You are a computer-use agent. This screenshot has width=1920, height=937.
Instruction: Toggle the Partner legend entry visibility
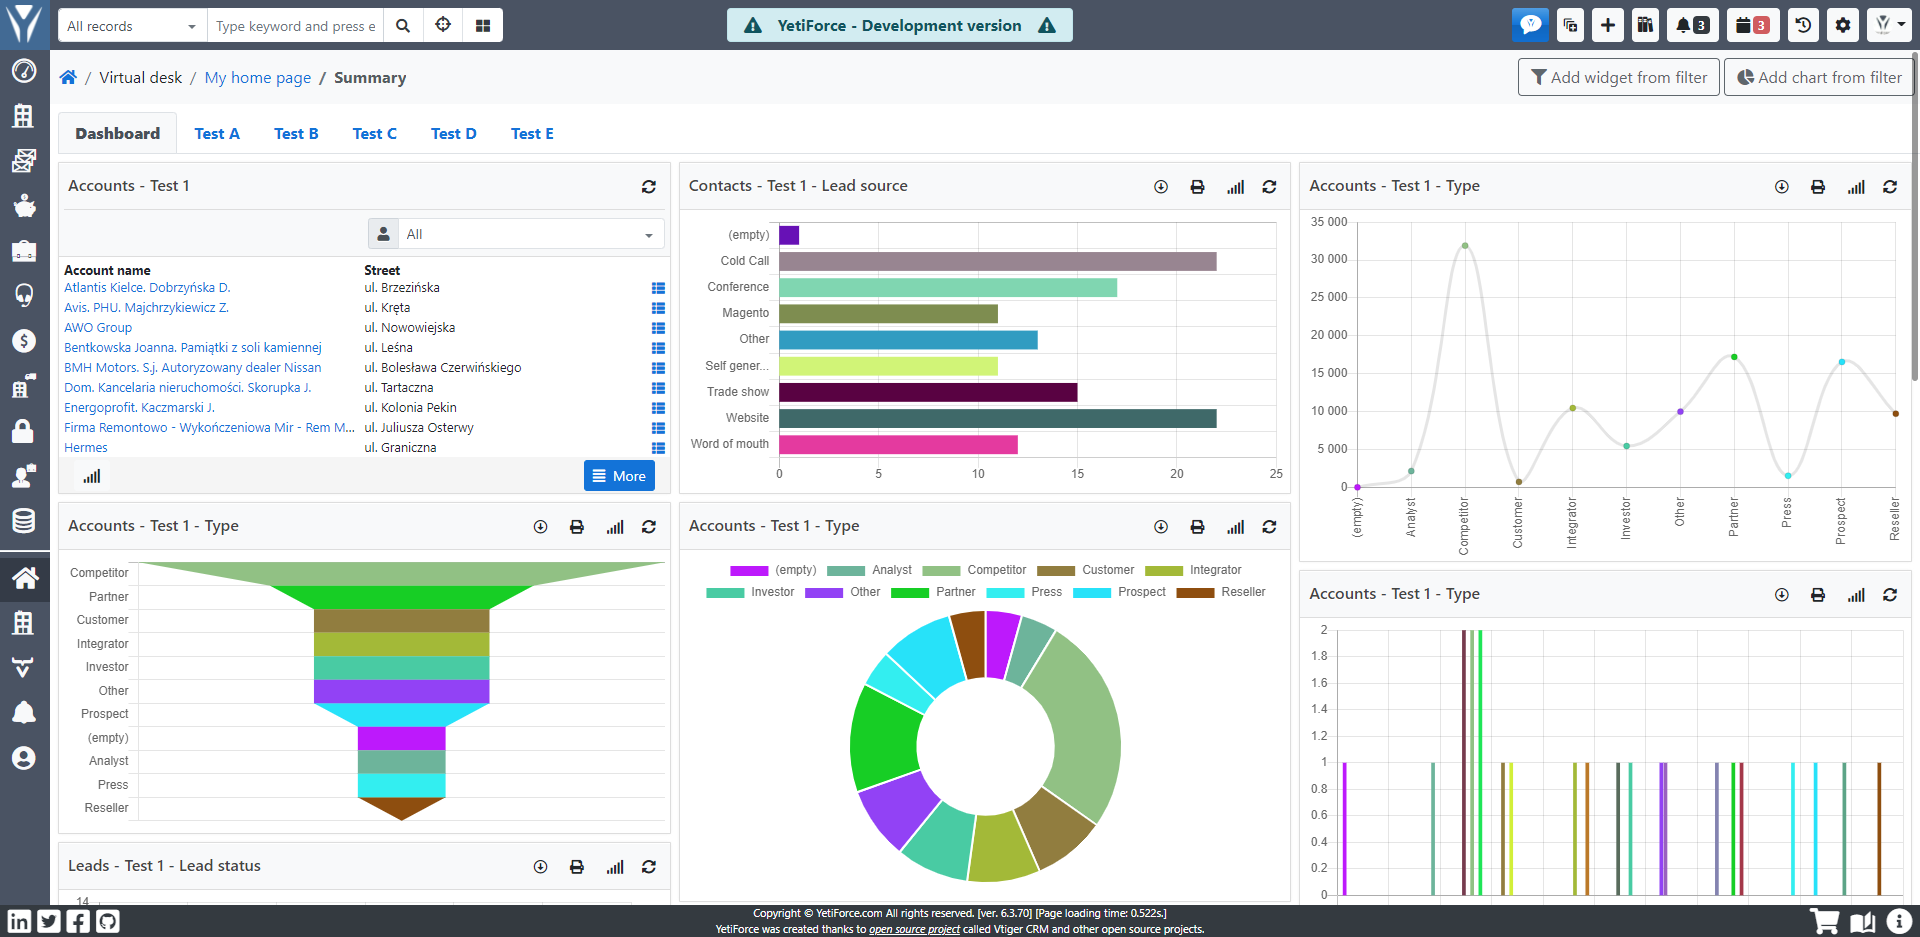pyautogui.click(x=933, y=592)
